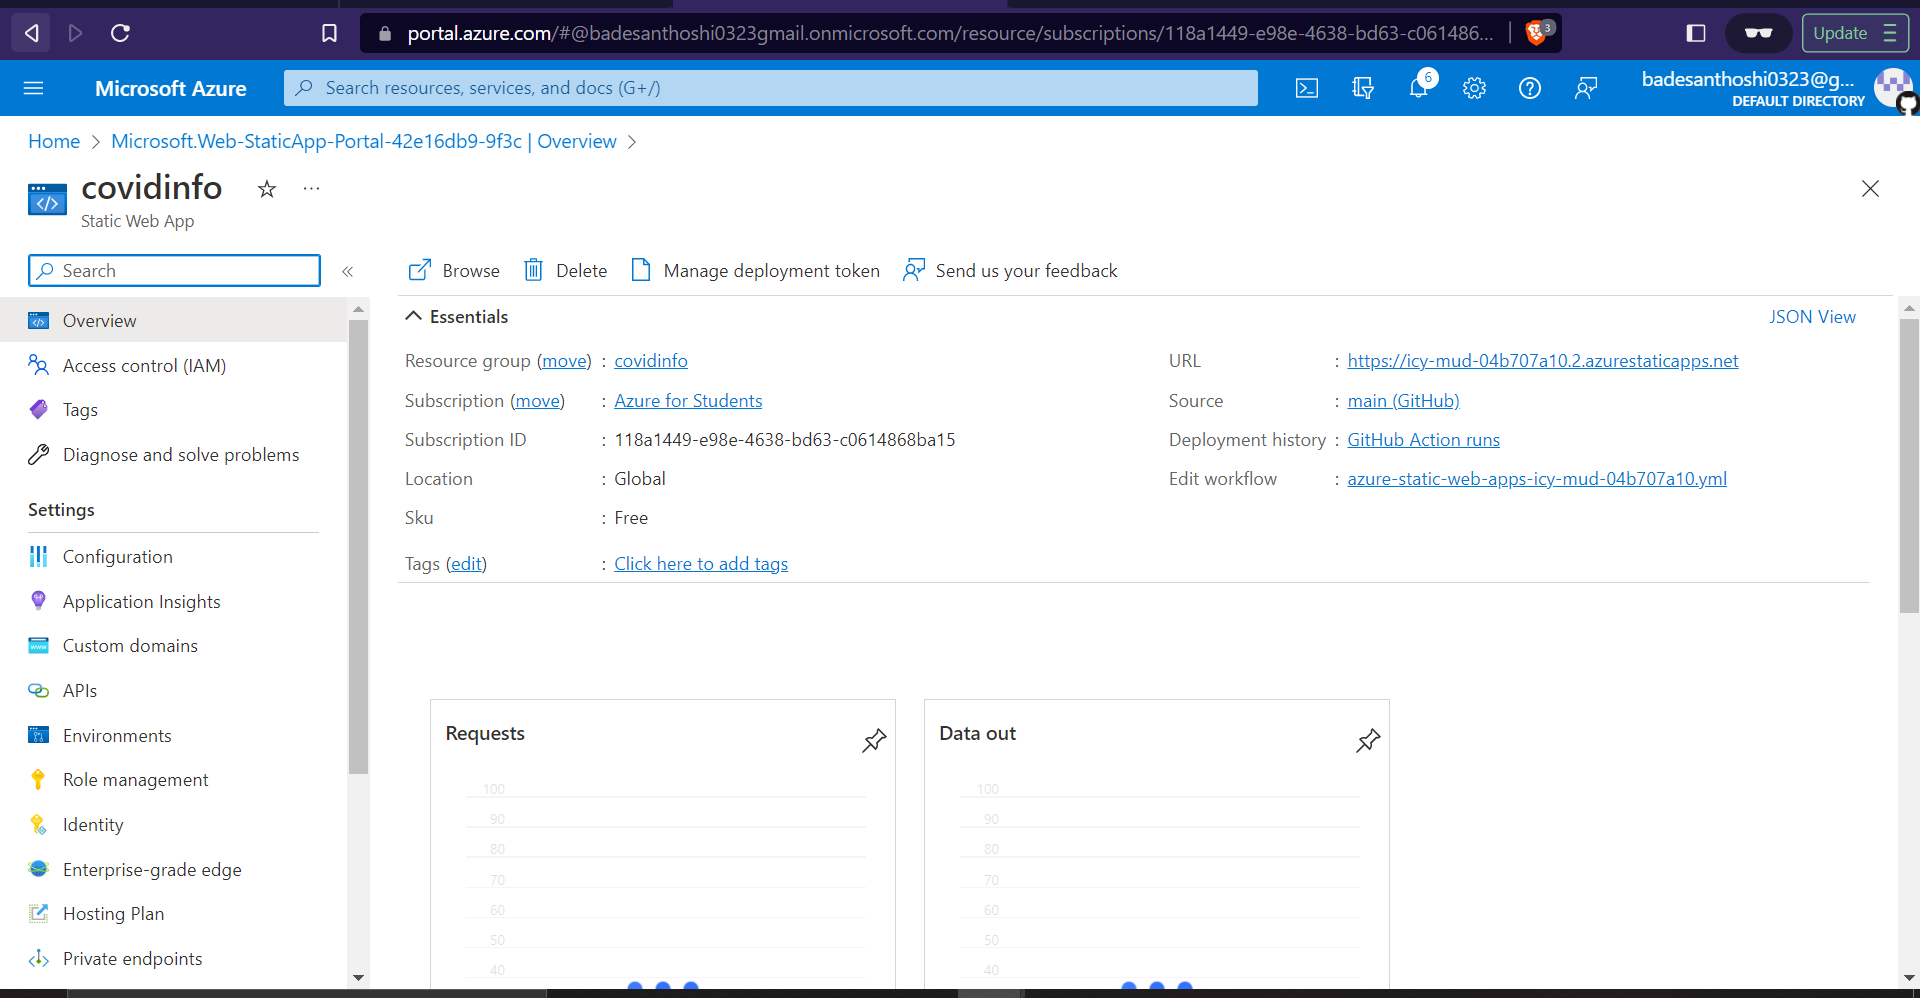Click inside the resources search bar

click(x=770, y=88)
